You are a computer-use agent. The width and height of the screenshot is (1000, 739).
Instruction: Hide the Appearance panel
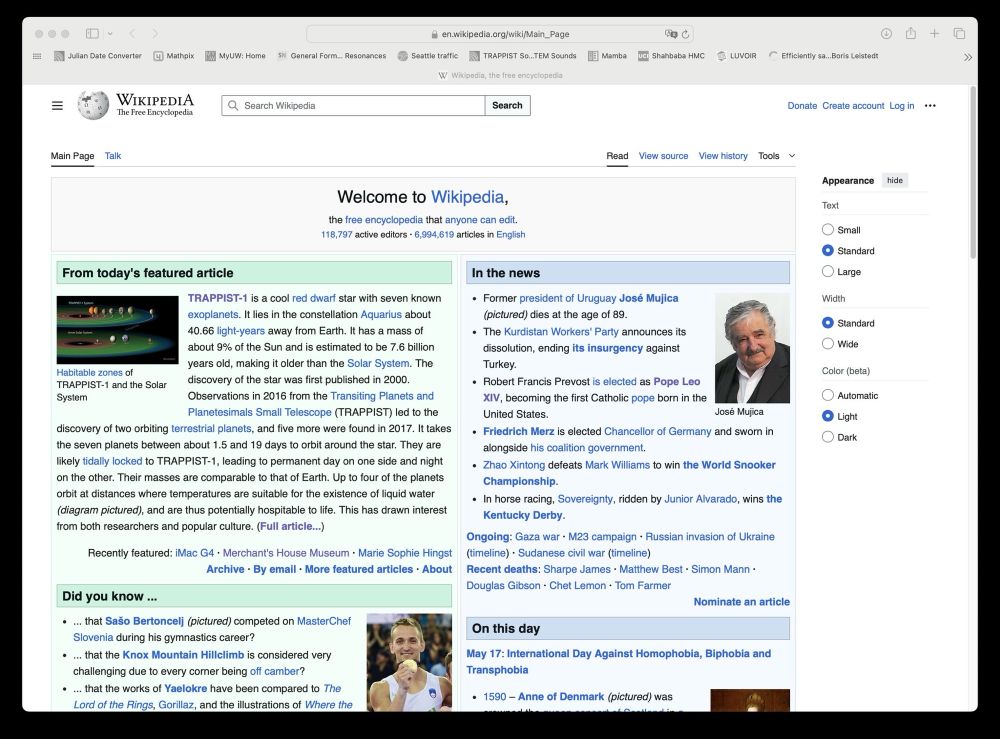pyautogui.click(x=895, y=180)
